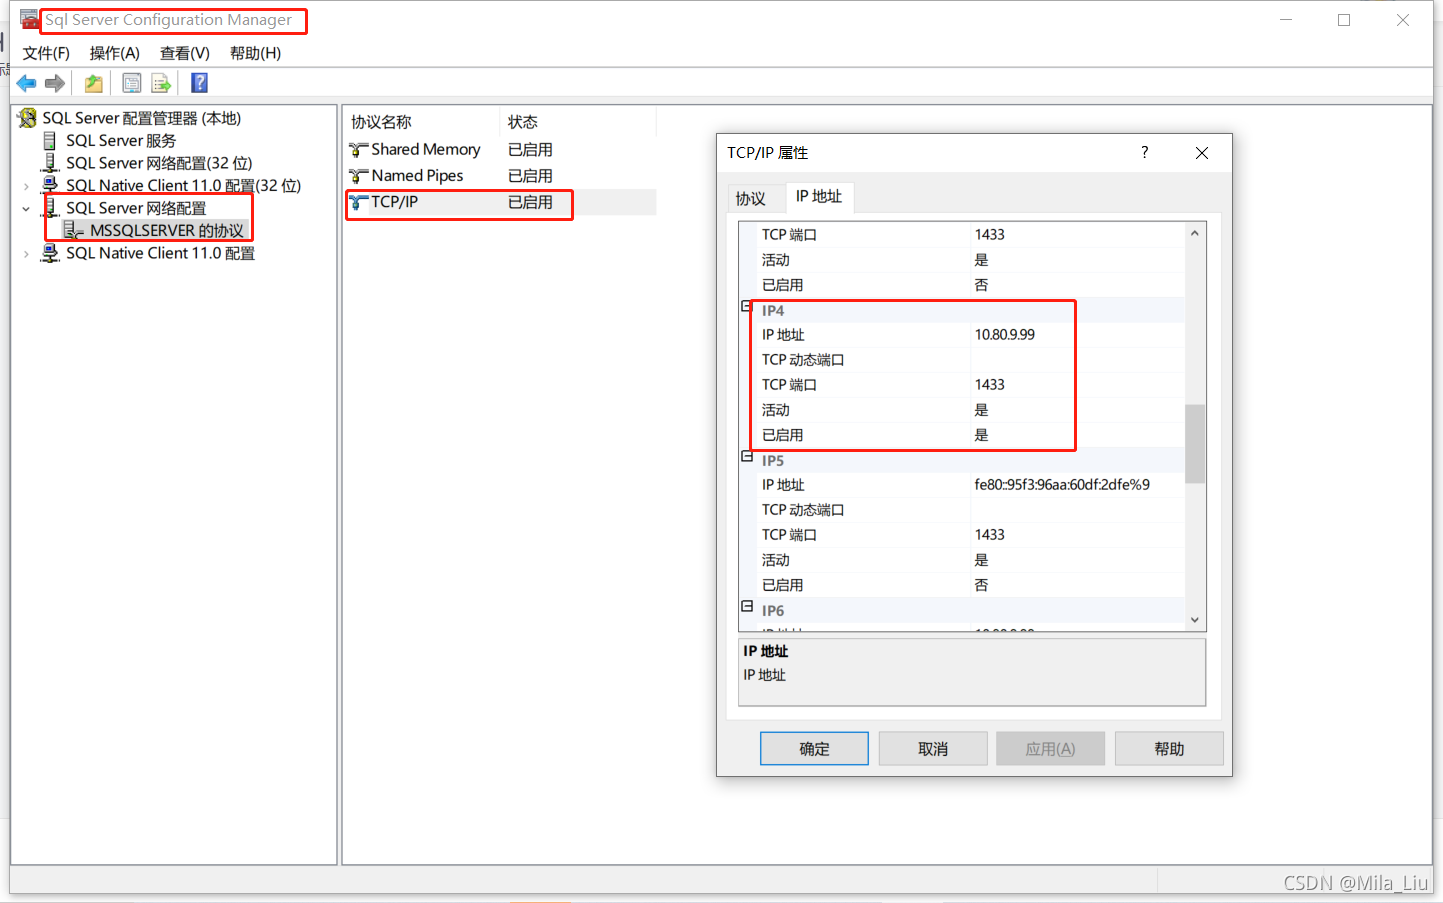Select SQL Server 服务 in the tree

pos(121,141)
